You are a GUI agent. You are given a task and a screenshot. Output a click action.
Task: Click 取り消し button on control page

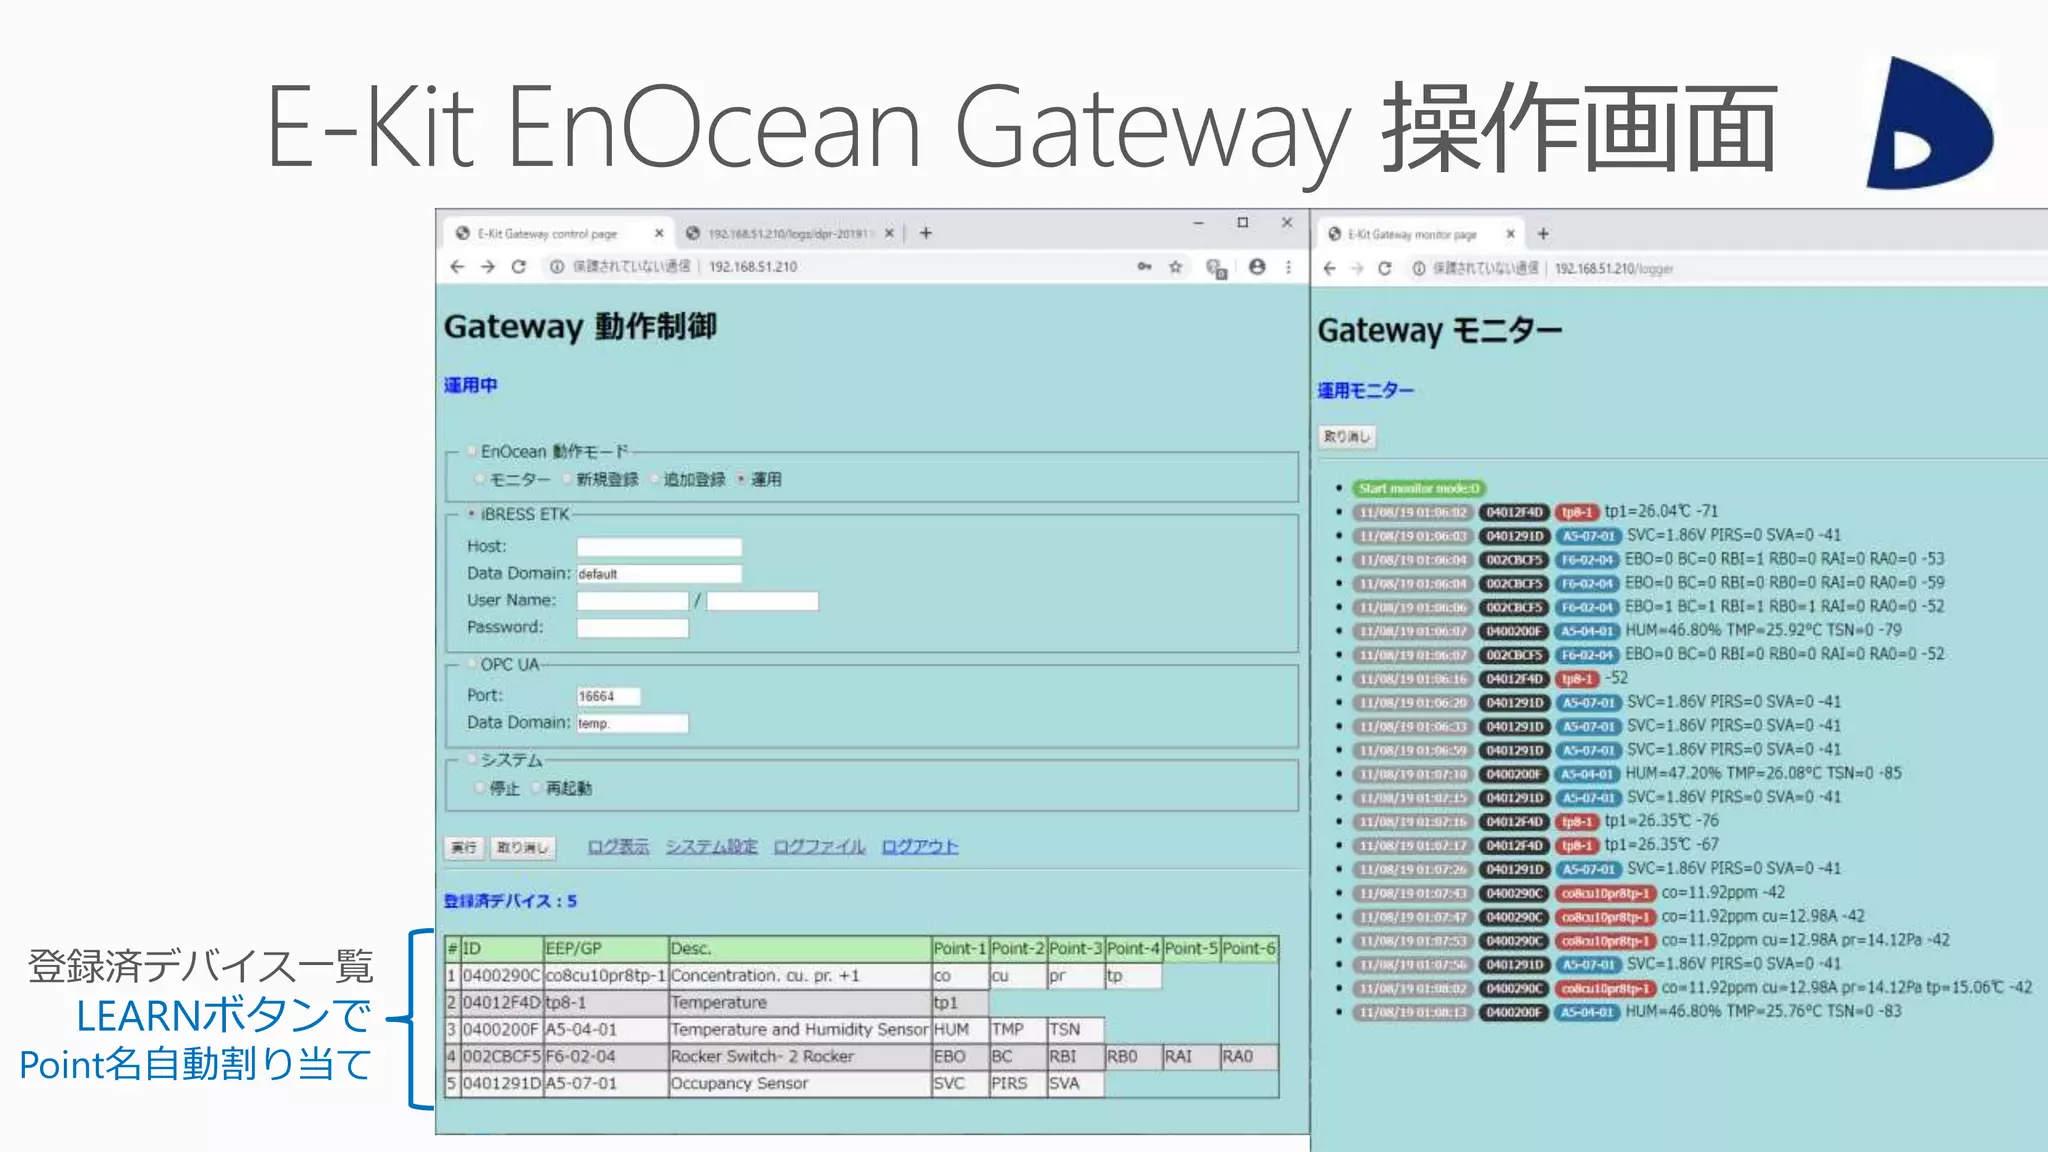pyautogui.click(x=523, y=848)
